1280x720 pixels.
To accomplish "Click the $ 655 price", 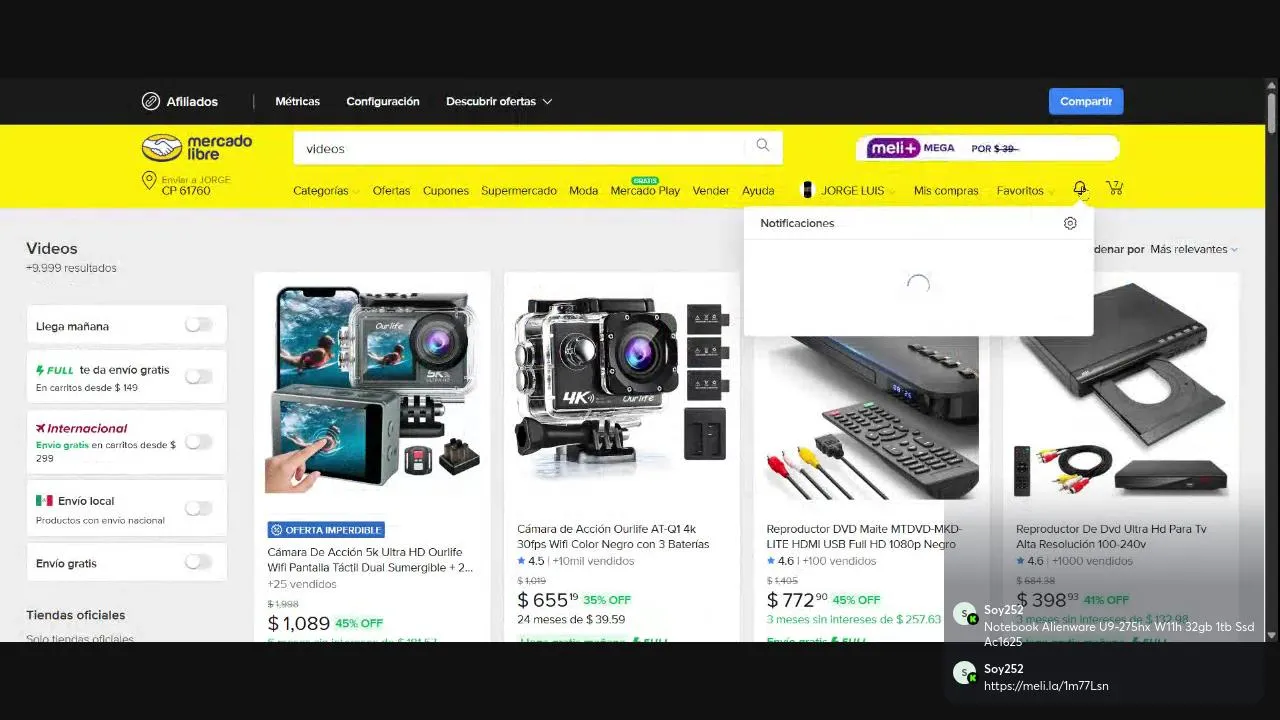I will [x=547, y=600].
